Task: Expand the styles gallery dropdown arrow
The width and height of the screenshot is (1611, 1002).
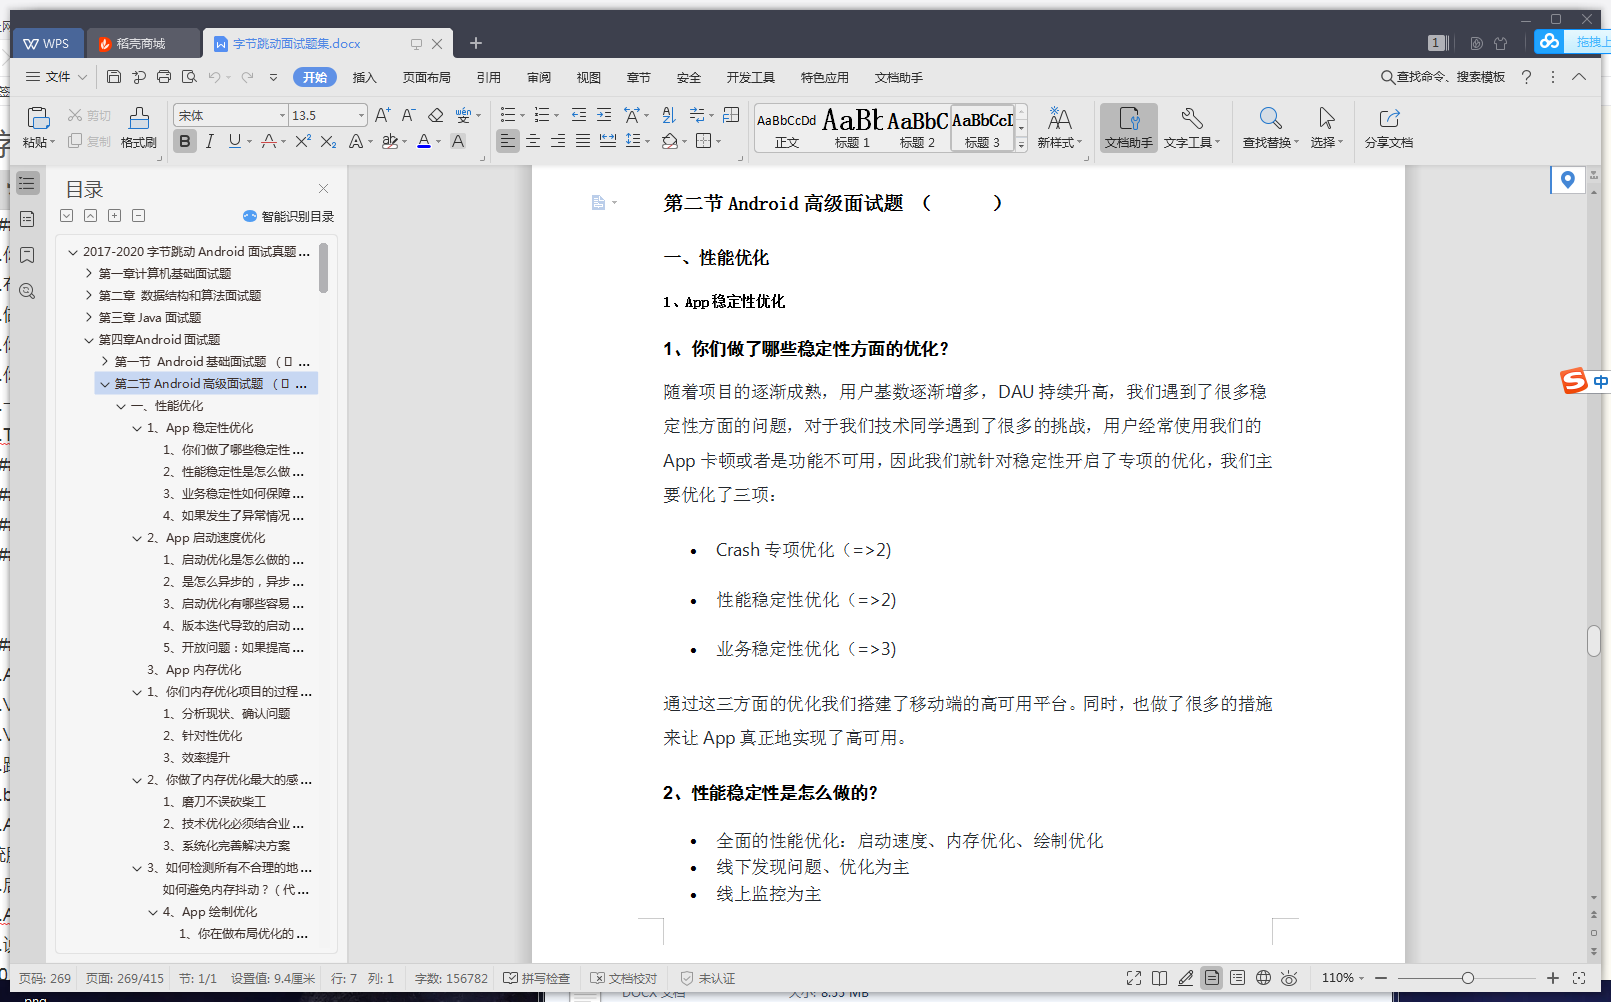Action: [1021, 146]
